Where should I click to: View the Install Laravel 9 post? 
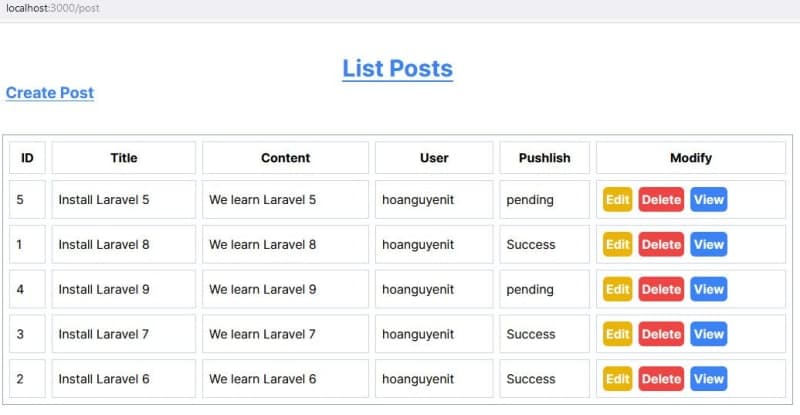[x=709, y=289]
